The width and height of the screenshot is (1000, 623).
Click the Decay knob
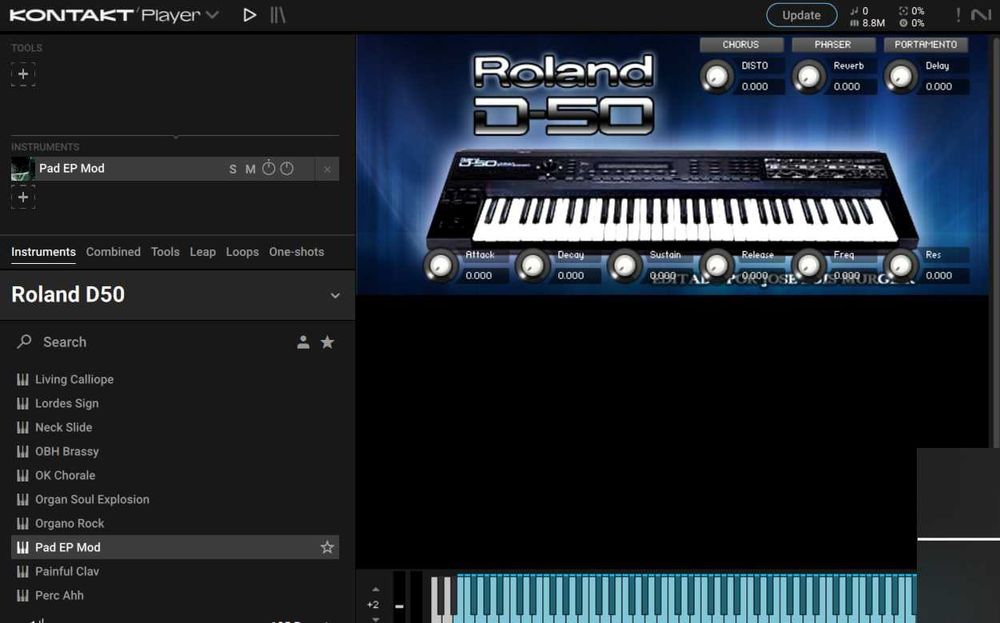(533, 265)
